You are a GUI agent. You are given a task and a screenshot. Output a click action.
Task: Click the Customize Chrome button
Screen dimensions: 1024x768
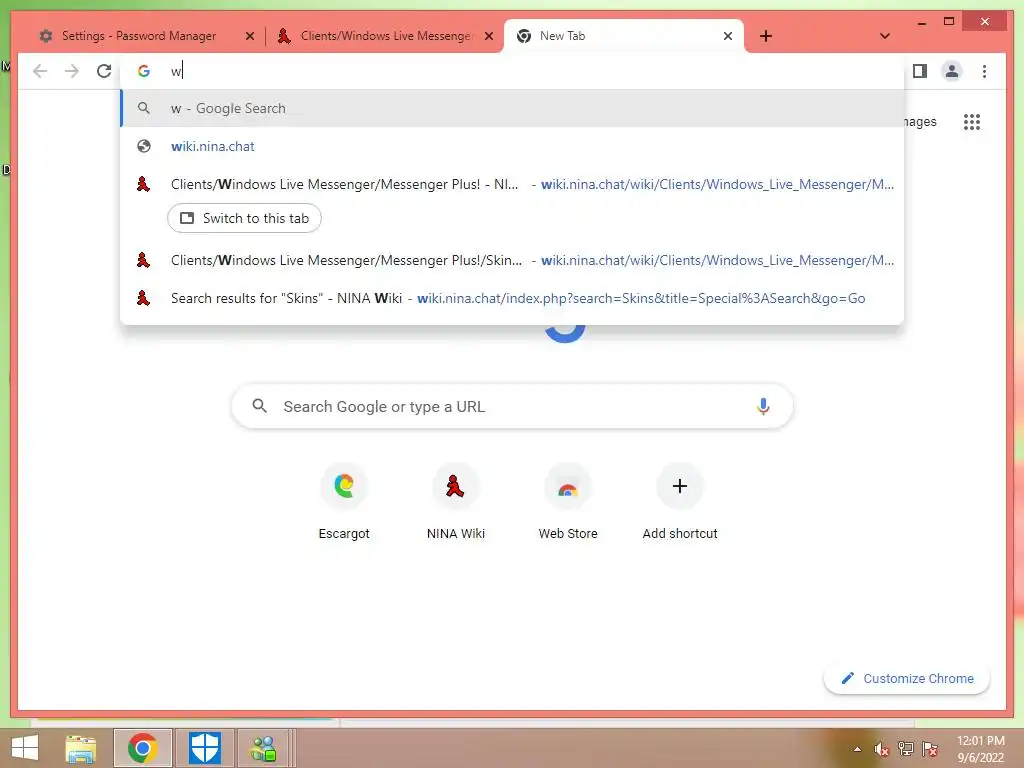[x=907, y=679]
